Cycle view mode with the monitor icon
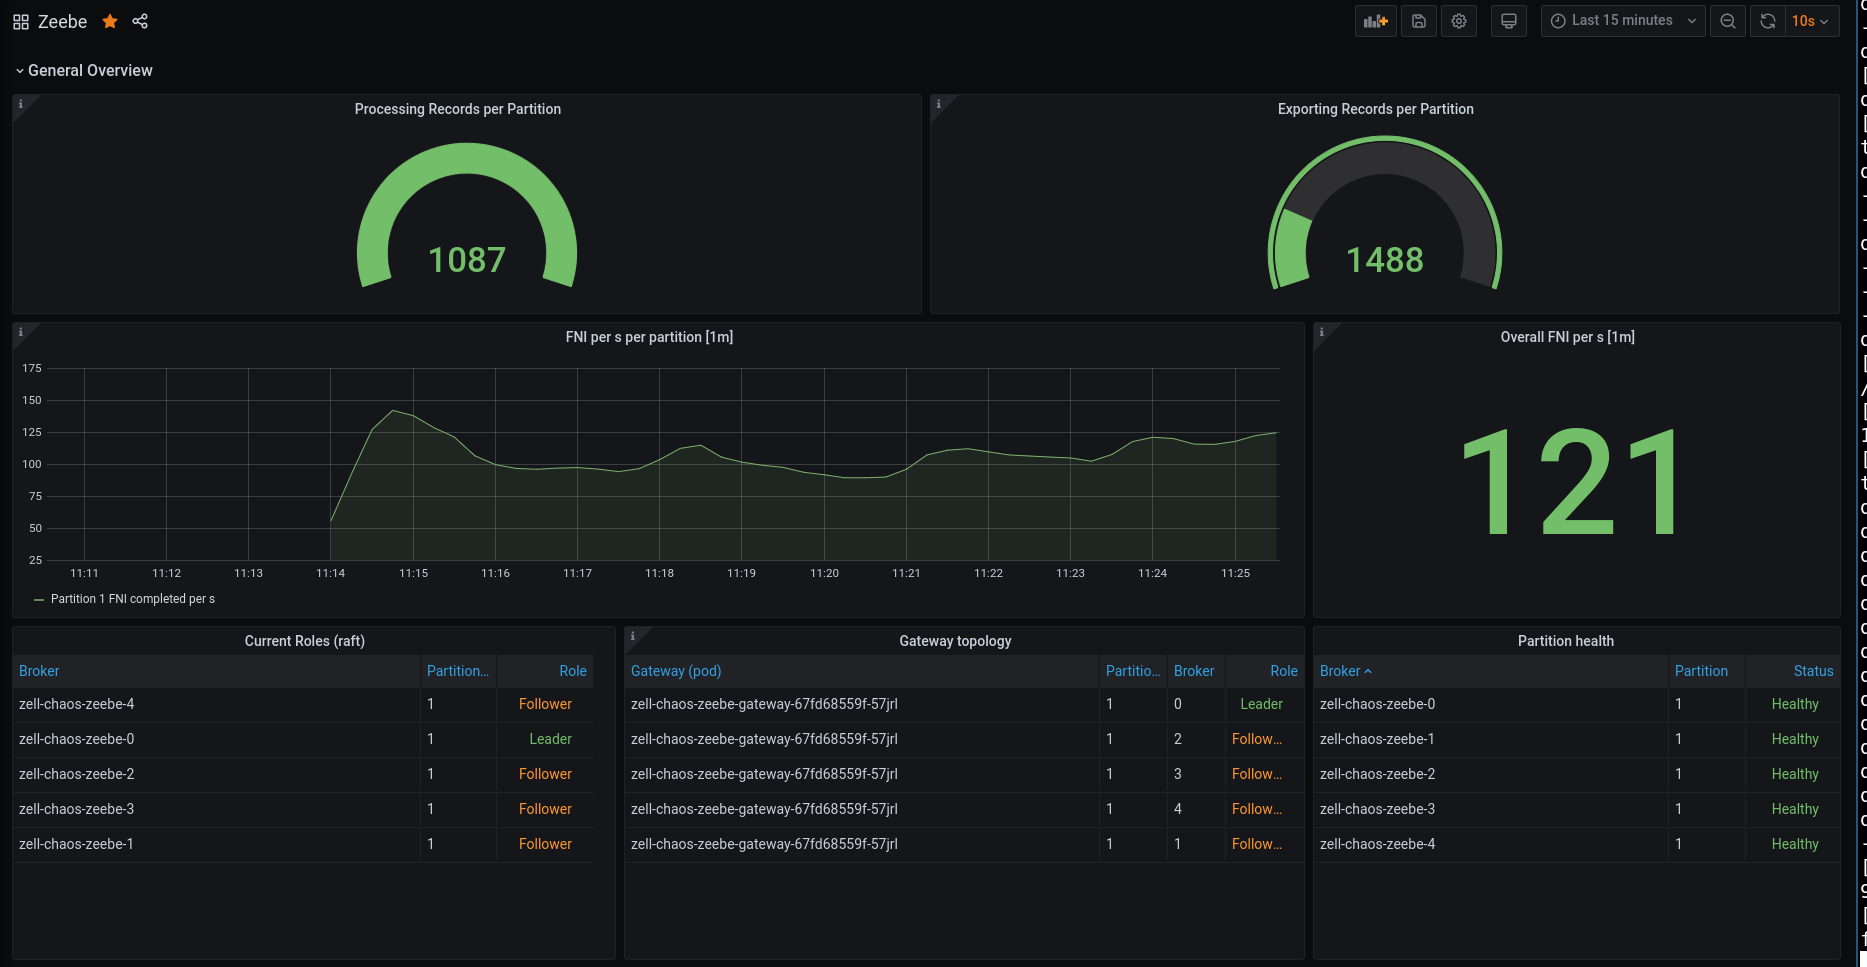The image size is (1867, 967). coord(1509,21)
